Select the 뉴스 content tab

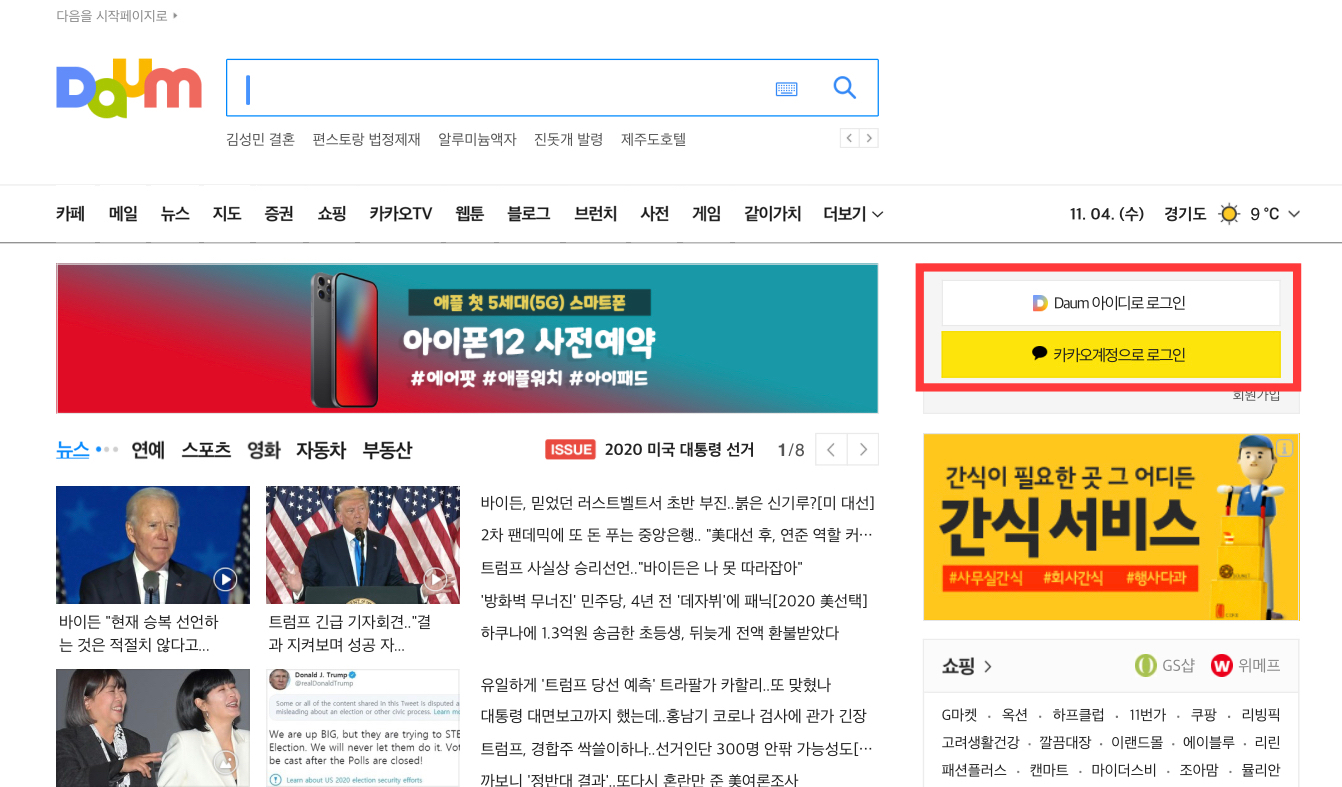click(73, 450)
